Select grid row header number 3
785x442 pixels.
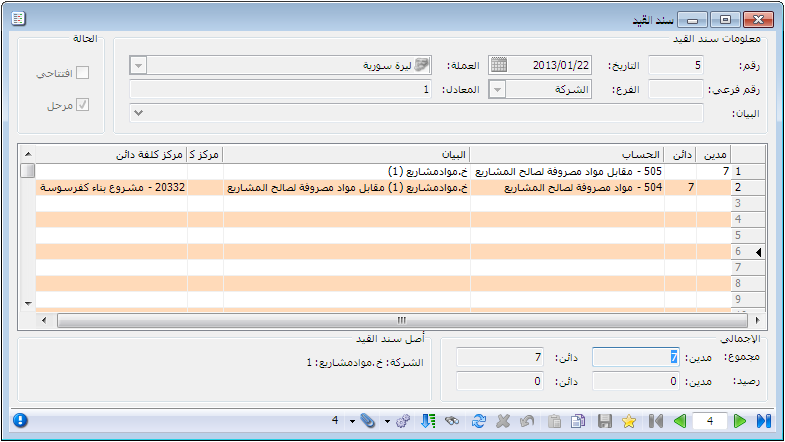748,203
